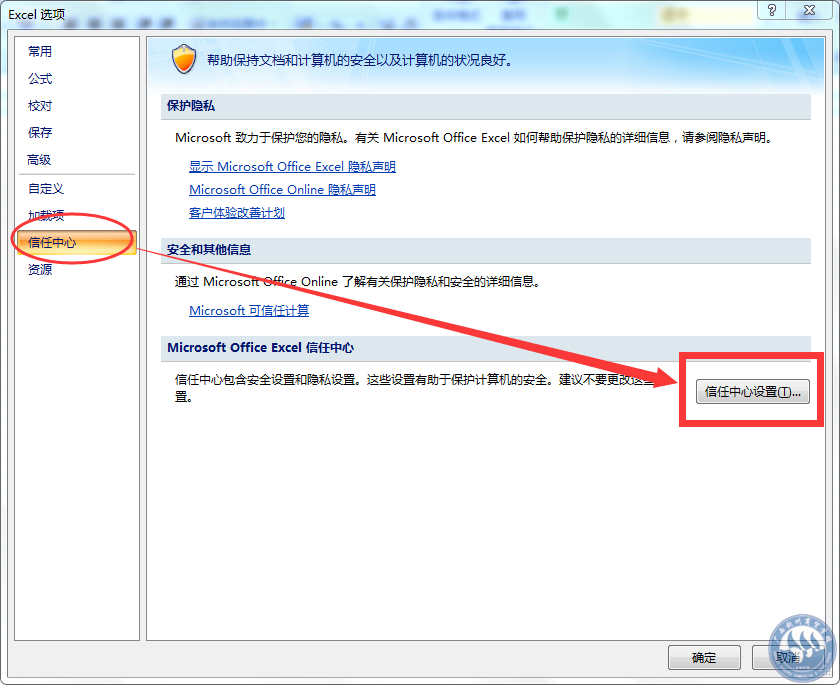
Task: Select the 常用 category
Action: 40,51
